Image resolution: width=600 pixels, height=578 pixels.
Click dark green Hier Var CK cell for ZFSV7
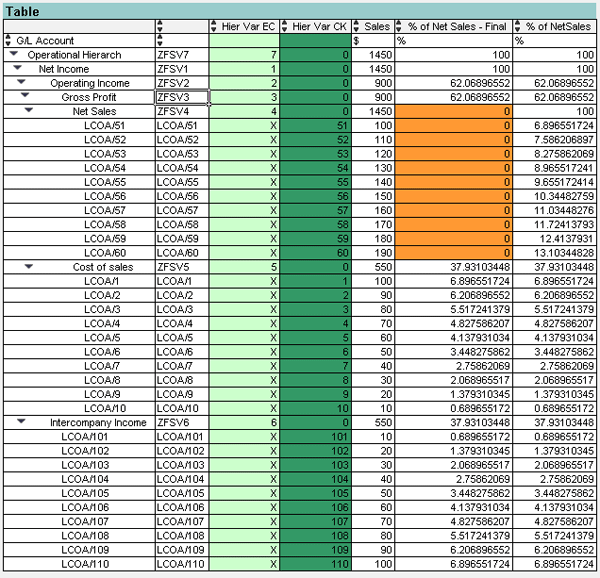click(314, 54)
